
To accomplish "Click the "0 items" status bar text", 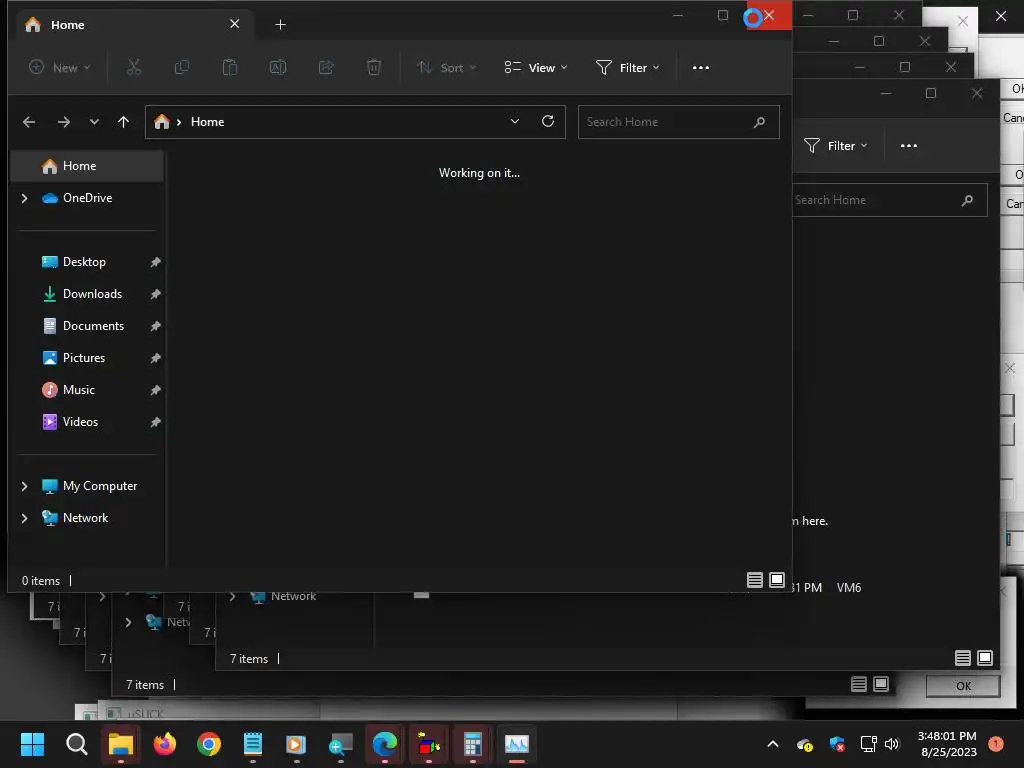I will pos(40,581).
